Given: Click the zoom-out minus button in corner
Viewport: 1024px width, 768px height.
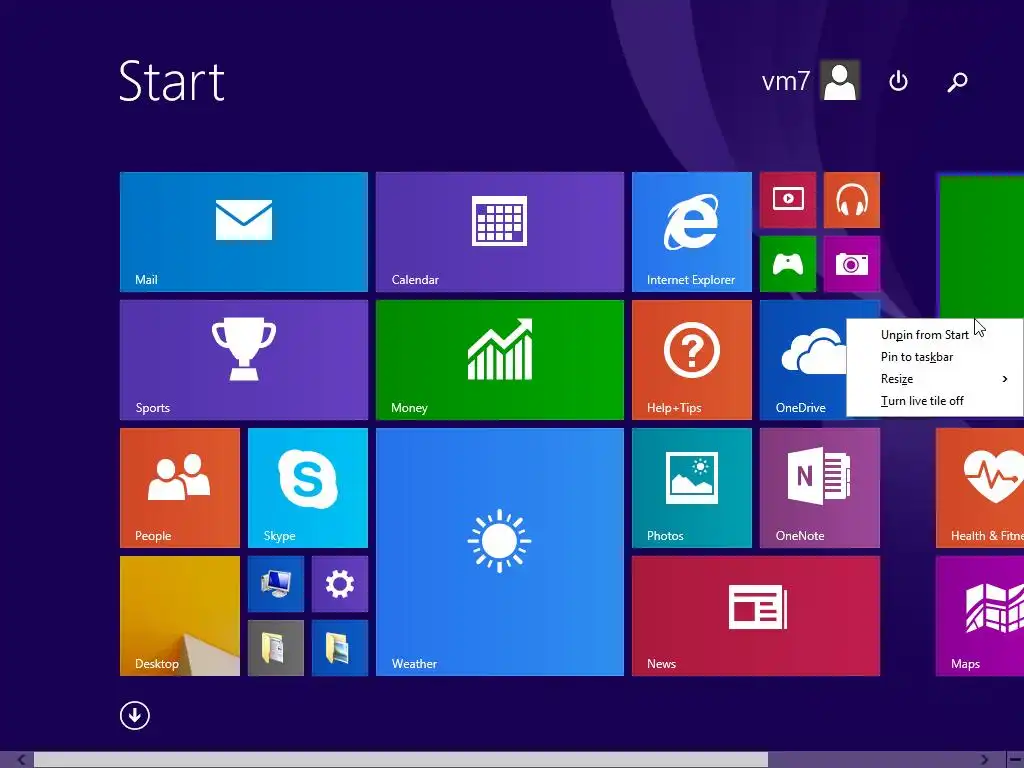Looking at the screenshot, I should click(x=1015, y=760).
